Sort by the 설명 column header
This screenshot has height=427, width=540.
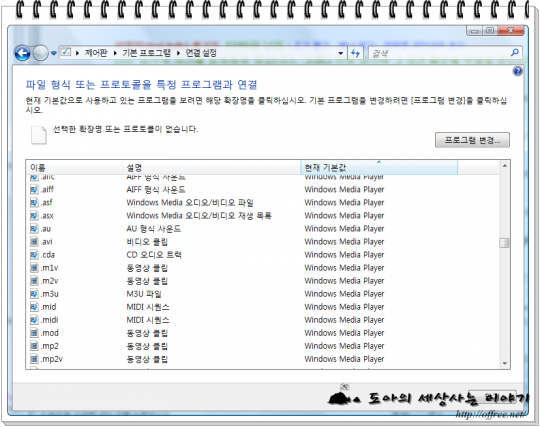[211, 168]
